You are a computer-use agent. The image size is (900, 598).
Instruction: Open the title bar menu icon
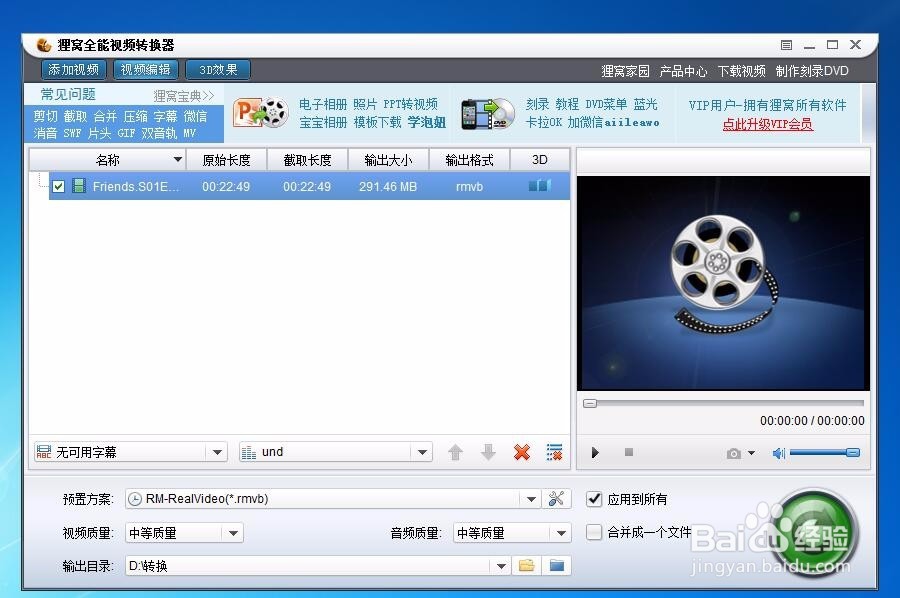786,45
